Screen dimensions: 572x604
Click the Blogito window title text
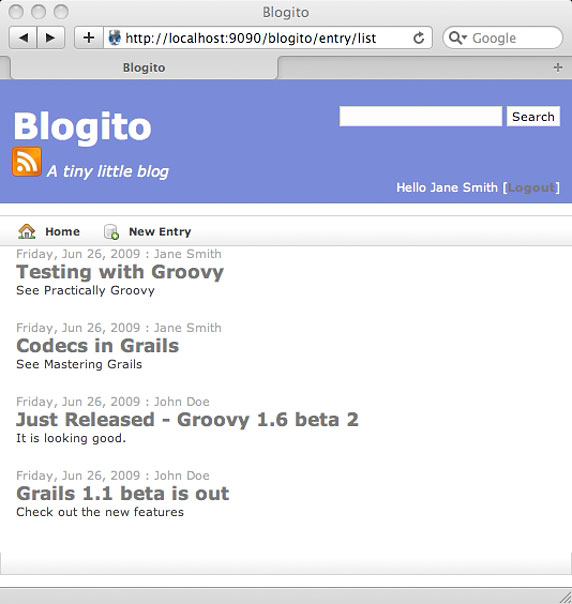286,12
